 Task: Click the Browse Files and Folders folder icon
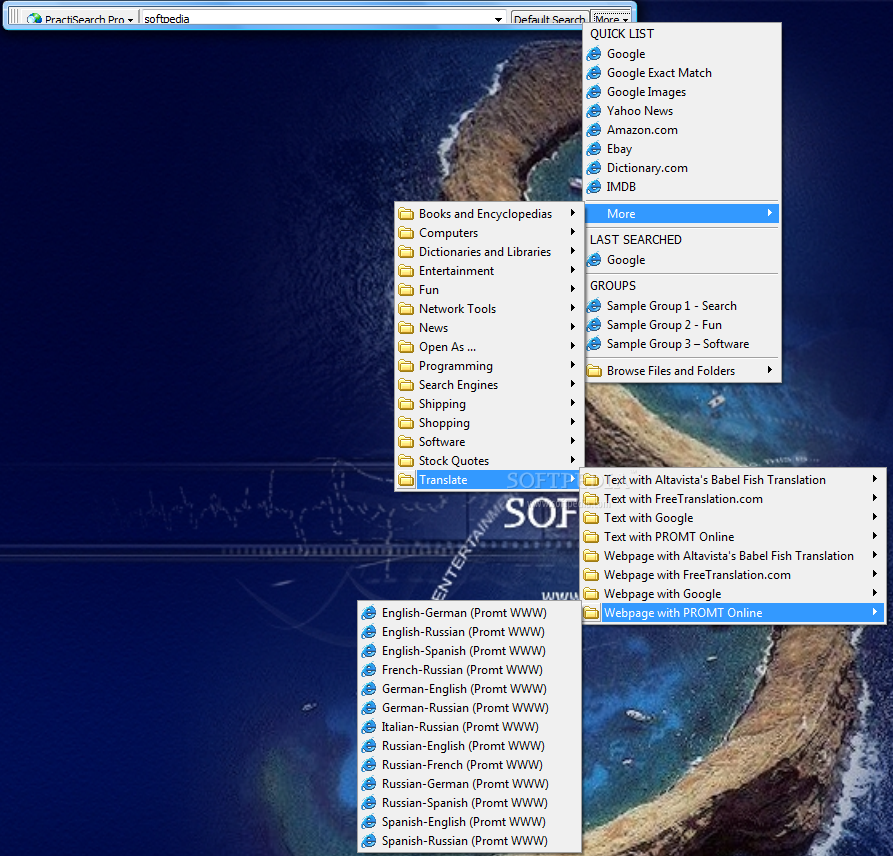[595, 371]
